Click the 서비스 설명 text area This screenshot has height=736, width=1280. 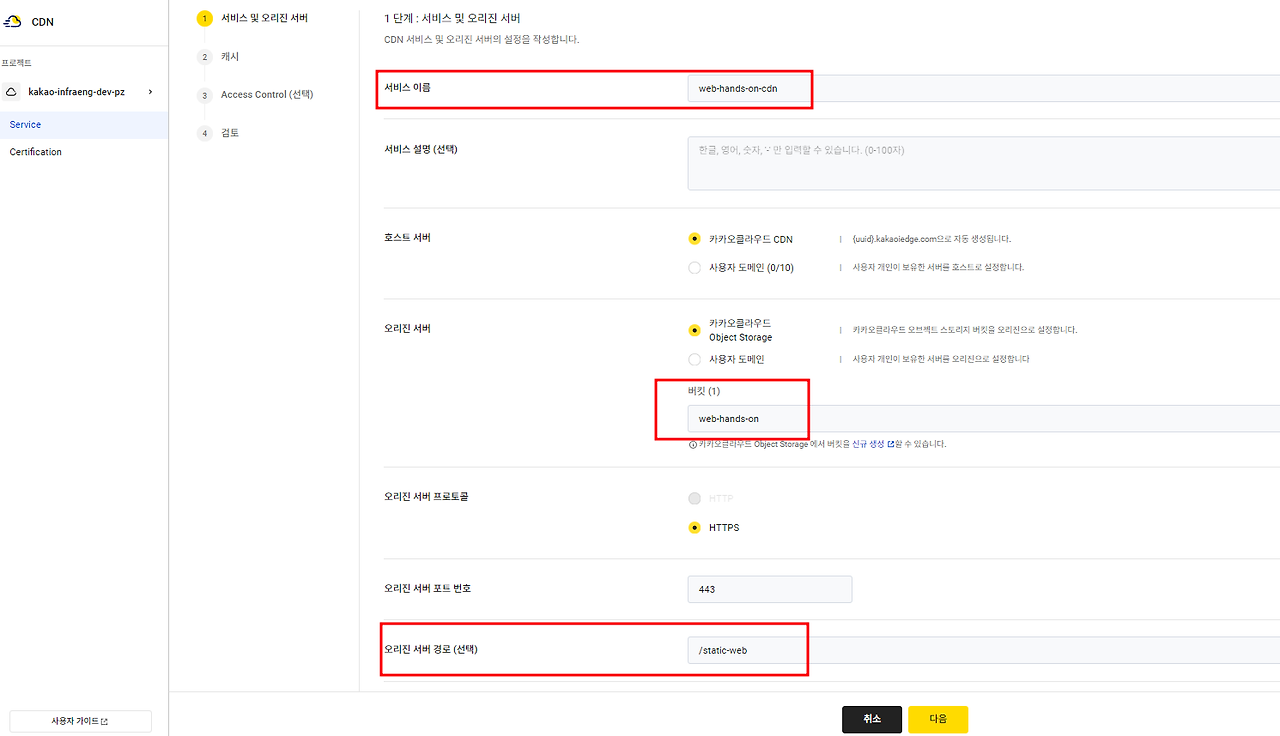click(x=983, y=163)
